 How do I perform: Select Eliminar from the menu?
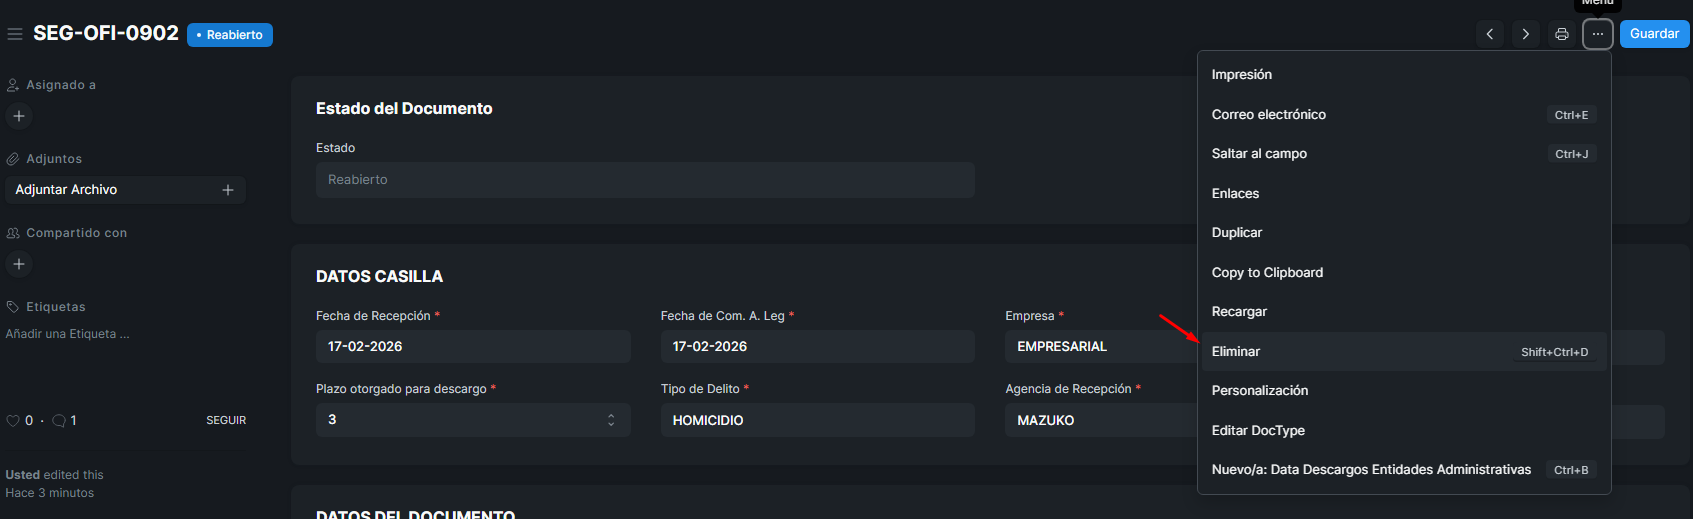click(1236, 352)
